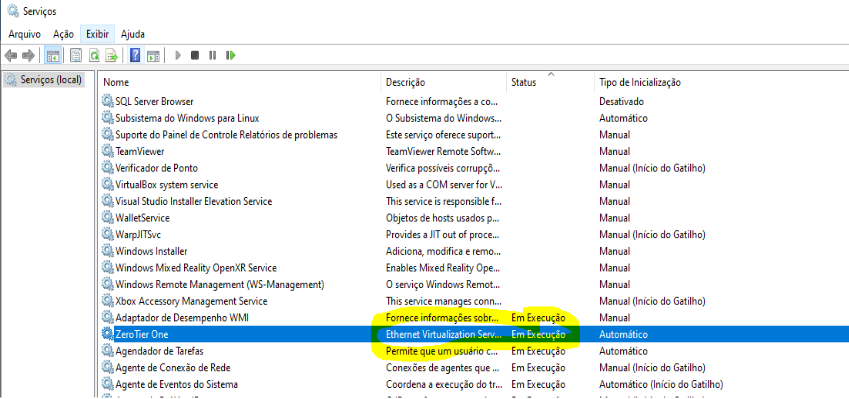This screenshot has height=399, width=849.
Task: Click the Restart Service icon in the toolbar
Action: click(231, 55)
